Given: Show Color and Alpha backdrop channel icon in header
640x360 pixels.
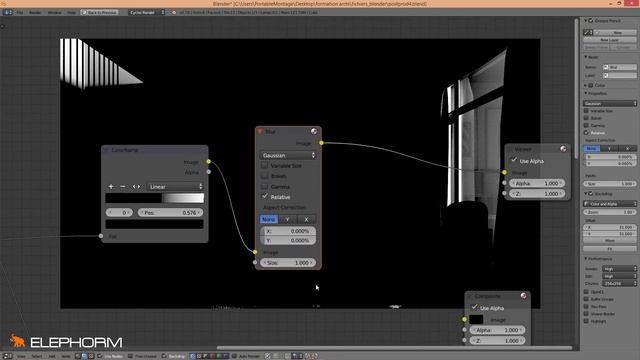Looking at the screenshot, I should 192,356.
